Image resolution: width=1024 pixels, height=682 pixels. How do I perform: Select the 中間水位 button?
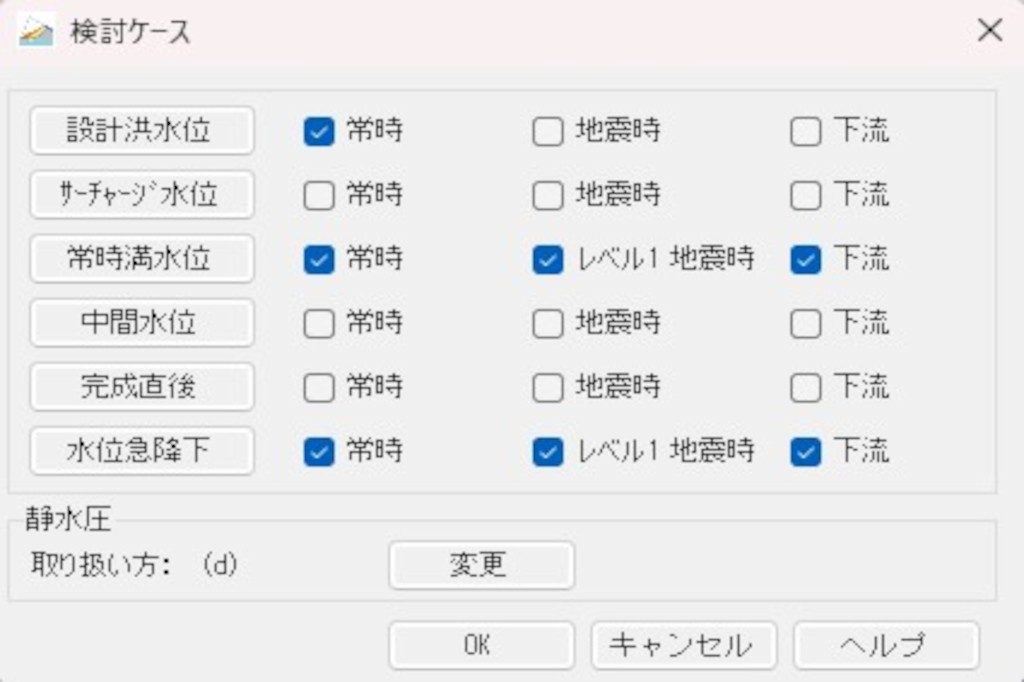(x=142, y=323)
